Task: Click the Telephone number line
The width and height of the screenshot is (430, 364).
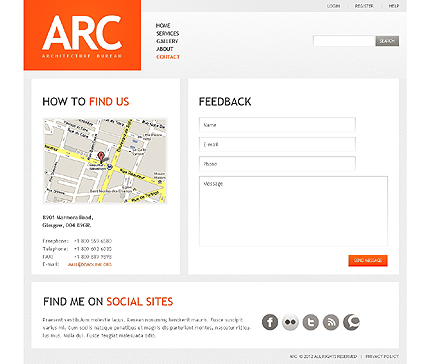Action: pyautogui.click(x=77, y=249)
